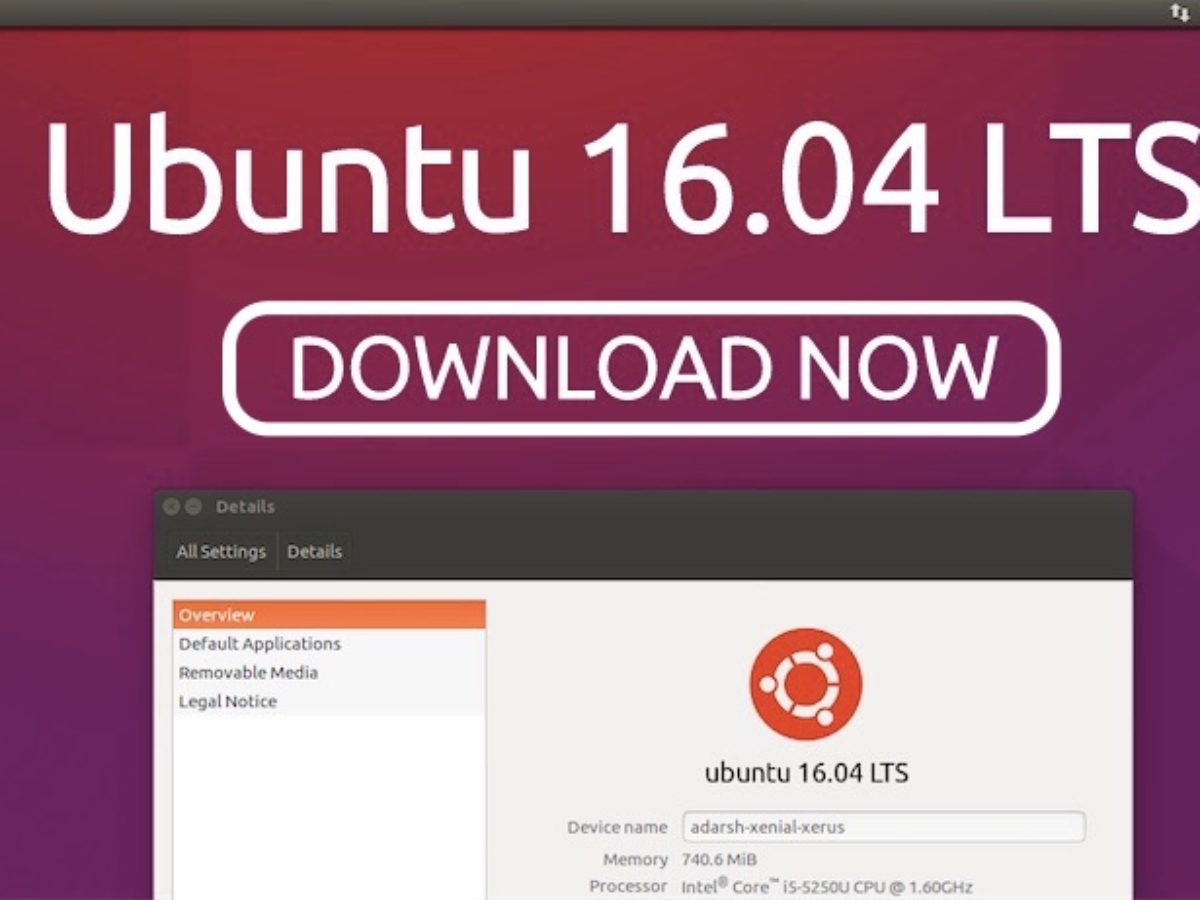Click the Memory value '740.6 MiB'
The height and width of the screenshot is (900, 1200).
click(719, 859)
